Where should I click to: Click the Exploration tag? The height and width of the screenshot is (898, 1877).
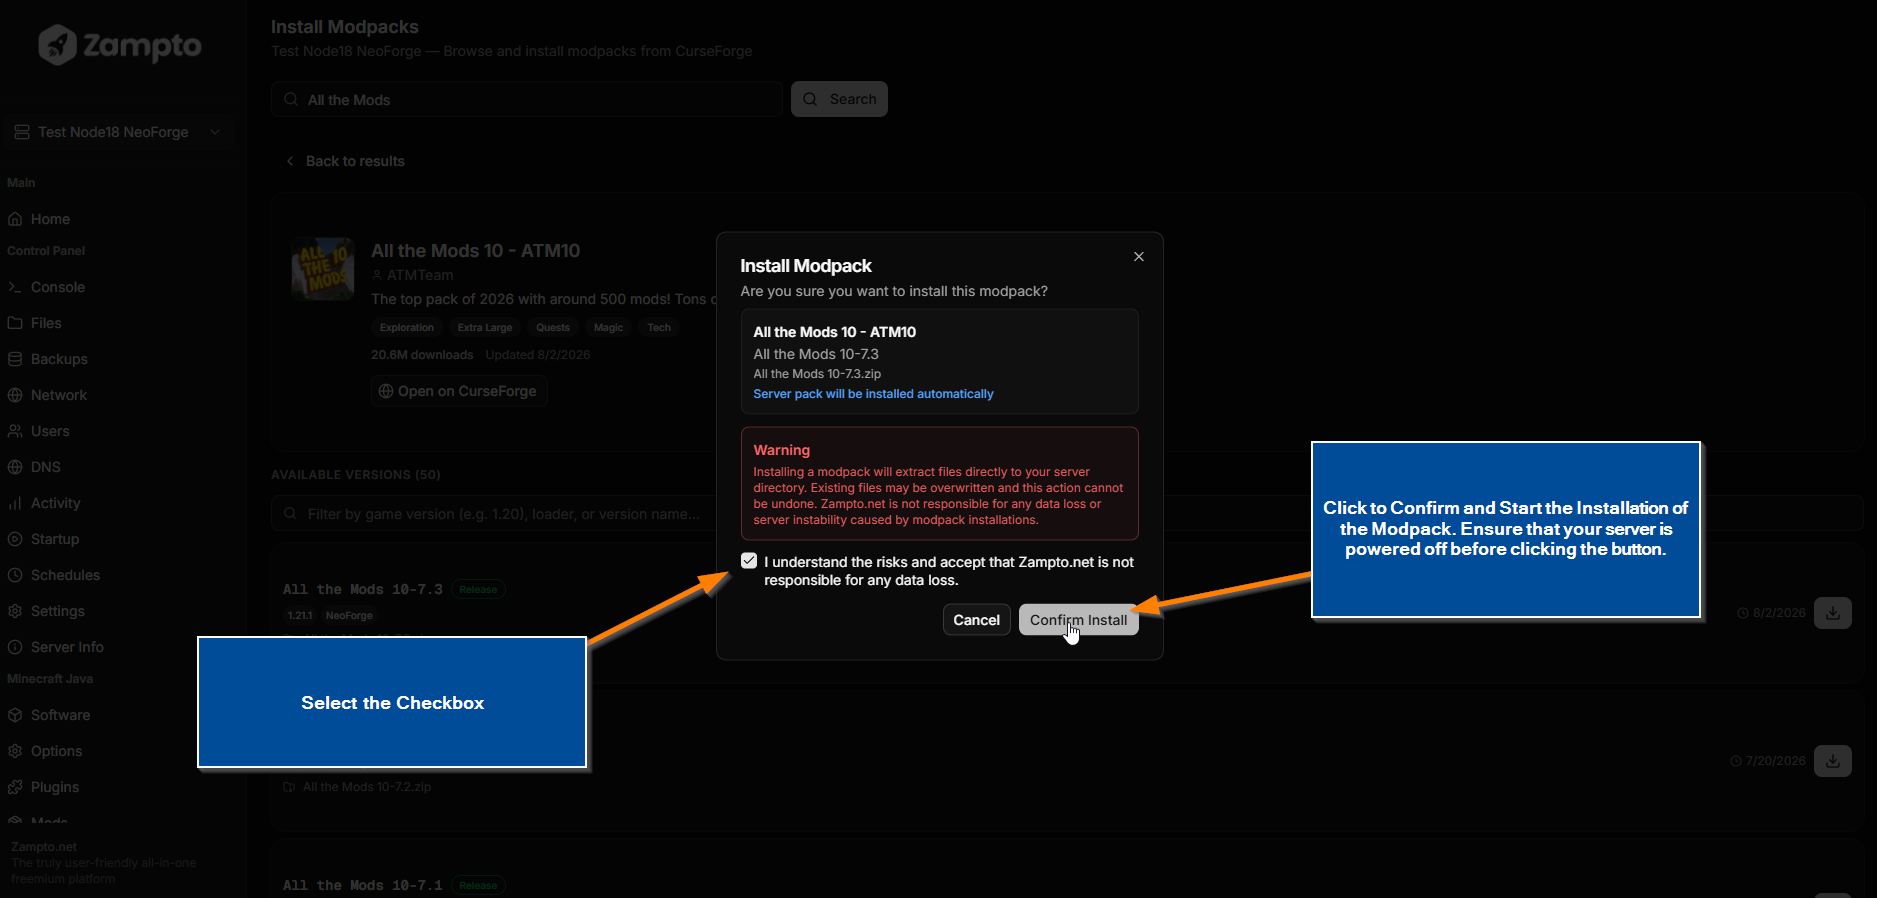(407, 327)
